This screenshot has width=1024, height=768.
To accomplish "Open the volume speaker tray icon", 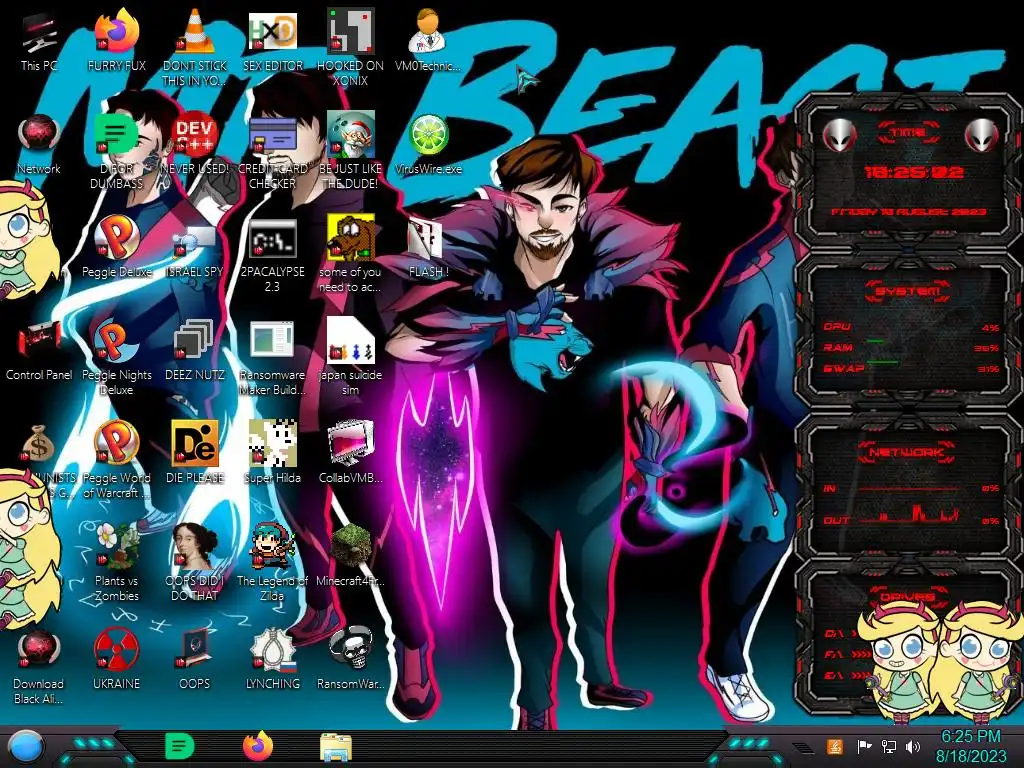I will pos(913,747).
